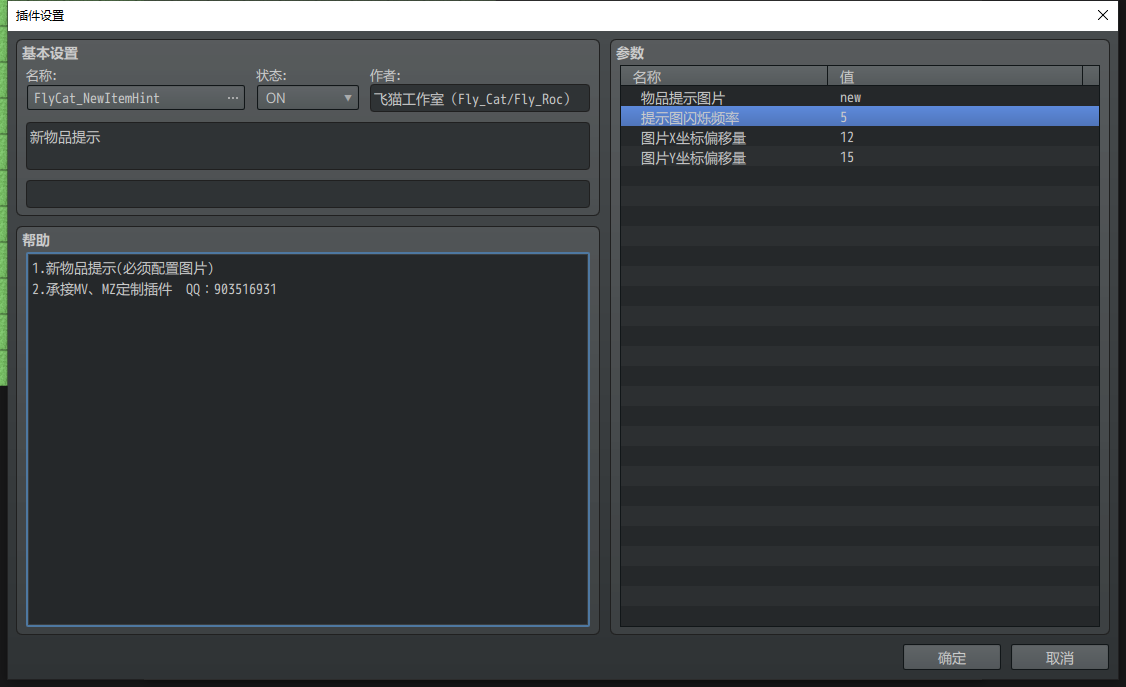Click the value 12 cell
The image size is (1126, 687).
tap(963, 137)
